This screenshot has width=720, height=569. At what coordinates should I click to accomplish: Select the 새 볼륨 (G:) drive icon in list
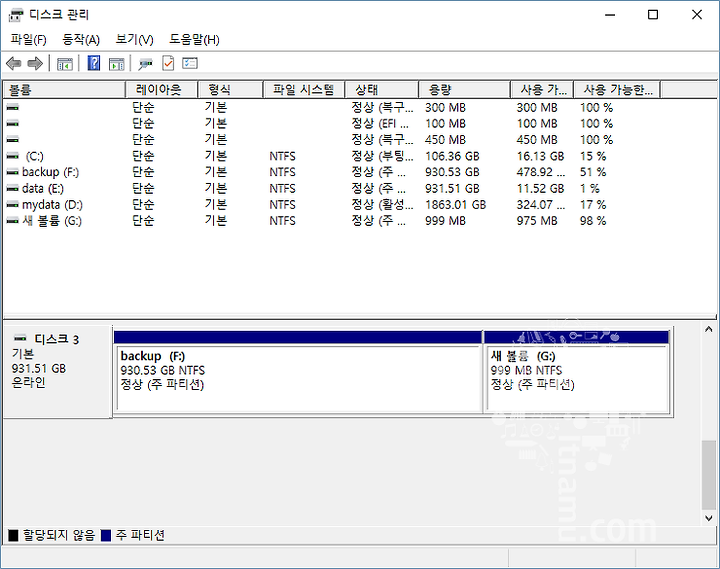click(x=12, y=221)
